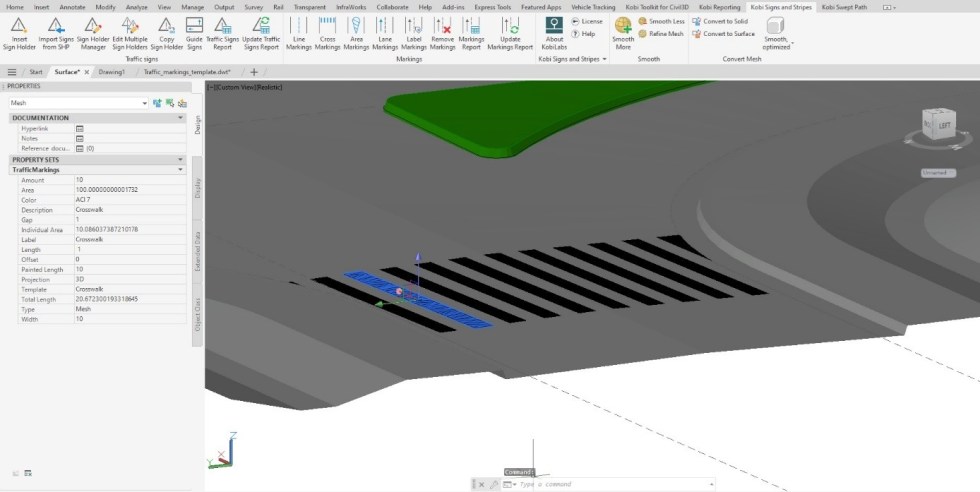Open the Guide Signs tool
The width and height of the screenshot is (980, 492).
194,34
